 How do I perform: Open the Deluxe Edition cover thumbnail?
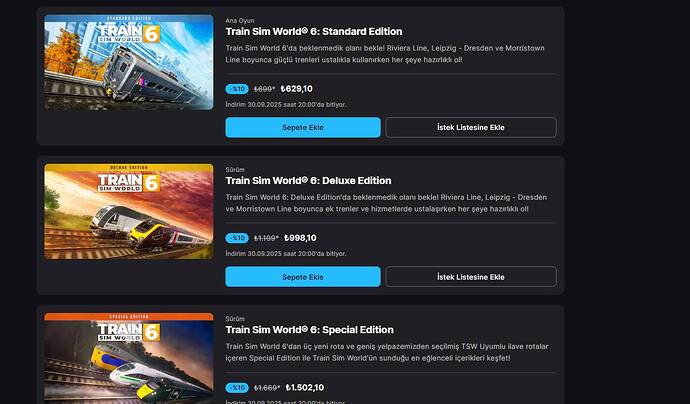(128, 212)
